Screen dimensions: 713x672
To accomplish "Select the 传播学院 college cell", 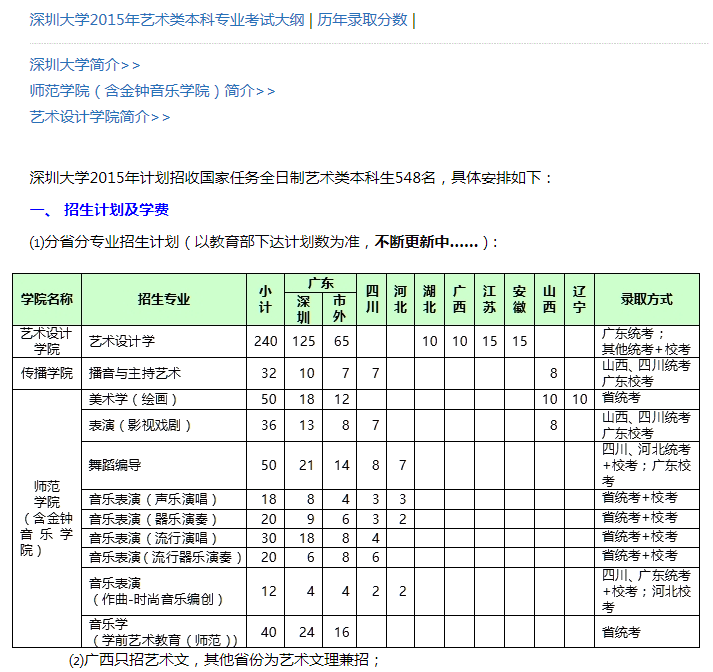I will coord(47,373).
